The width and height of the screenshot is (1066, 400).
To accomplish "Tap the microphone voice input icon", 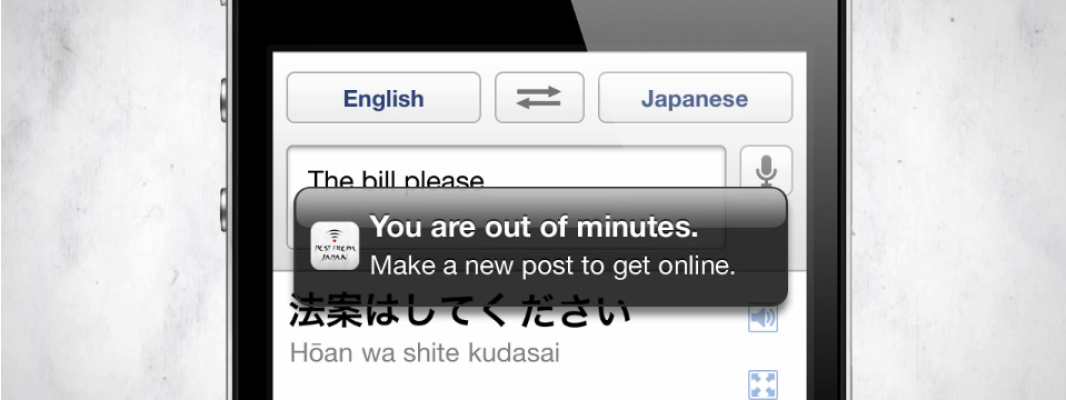I will click(766, 170).
